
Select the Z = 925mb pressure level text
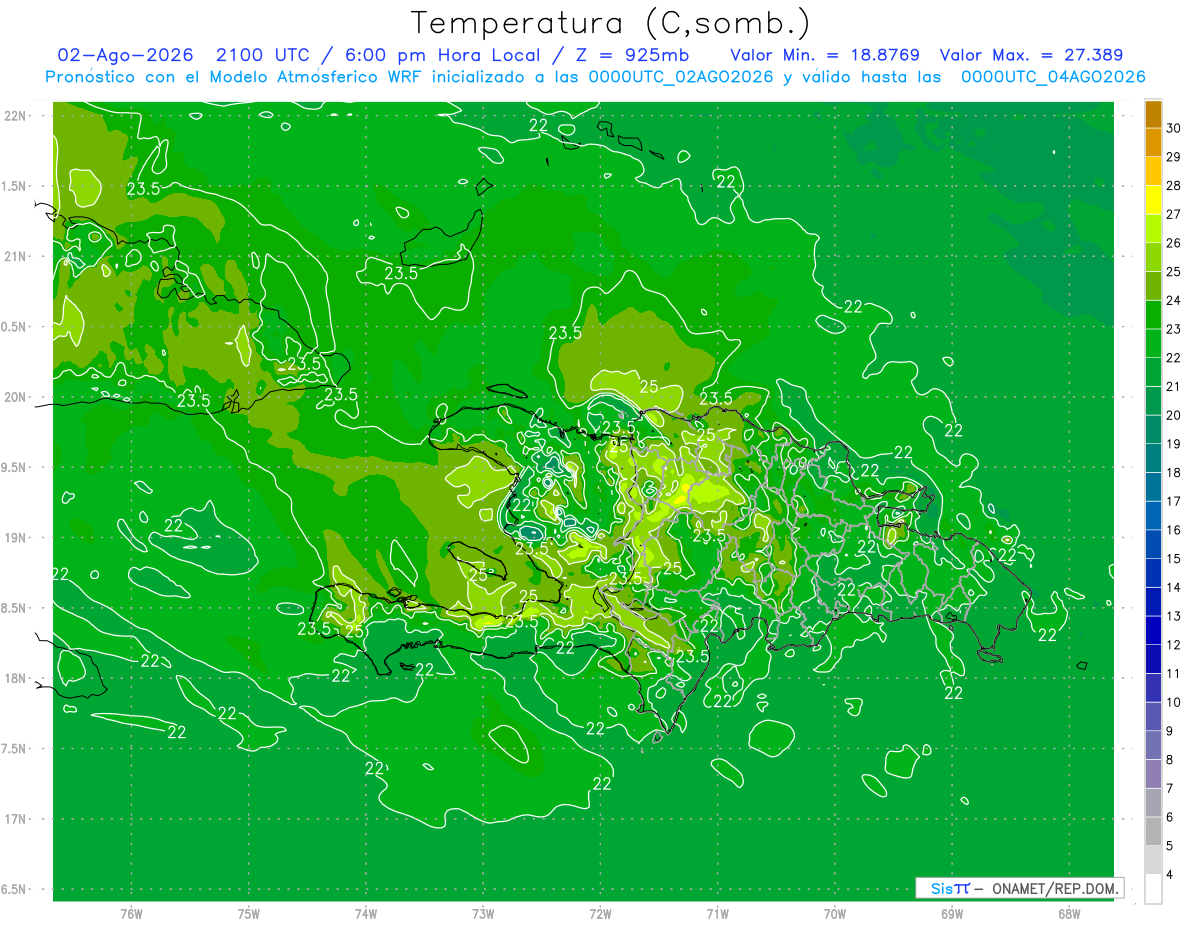click(x=629, y=55)
